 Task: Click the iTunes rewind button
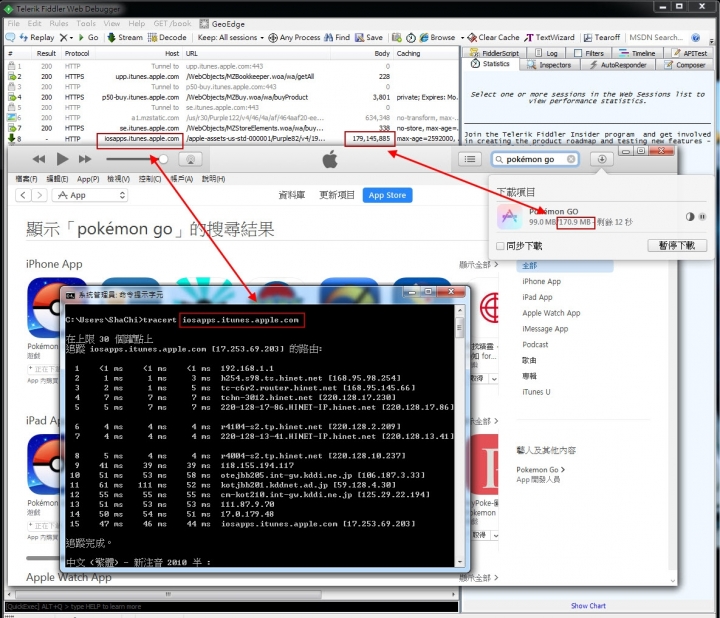point(39,159)
